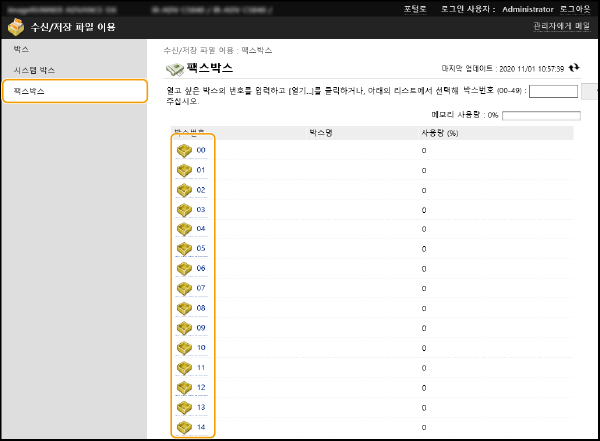The width and height of the screenshot is (600, 441).
Task: Select the box 05 icon
Action: click(184, 249)
